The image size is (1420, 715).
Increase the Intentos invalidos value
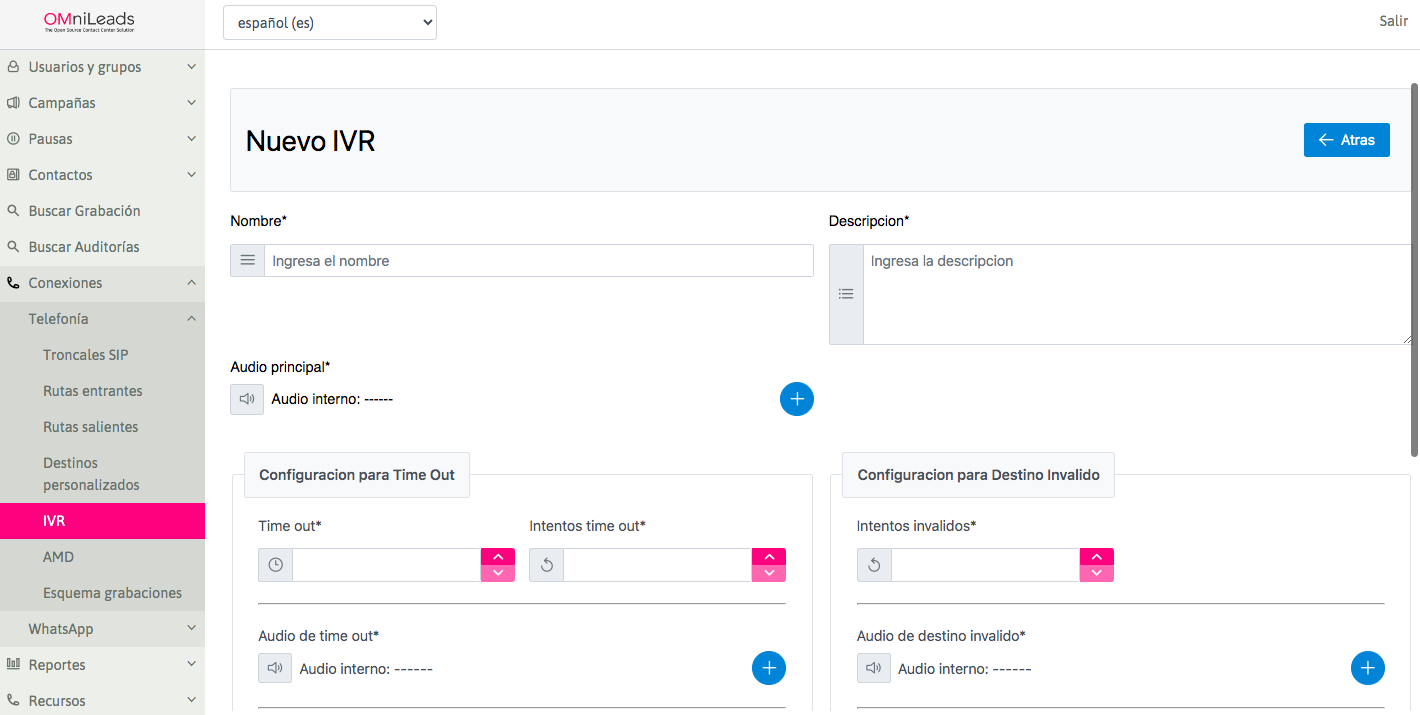(x=1097, y=557)
